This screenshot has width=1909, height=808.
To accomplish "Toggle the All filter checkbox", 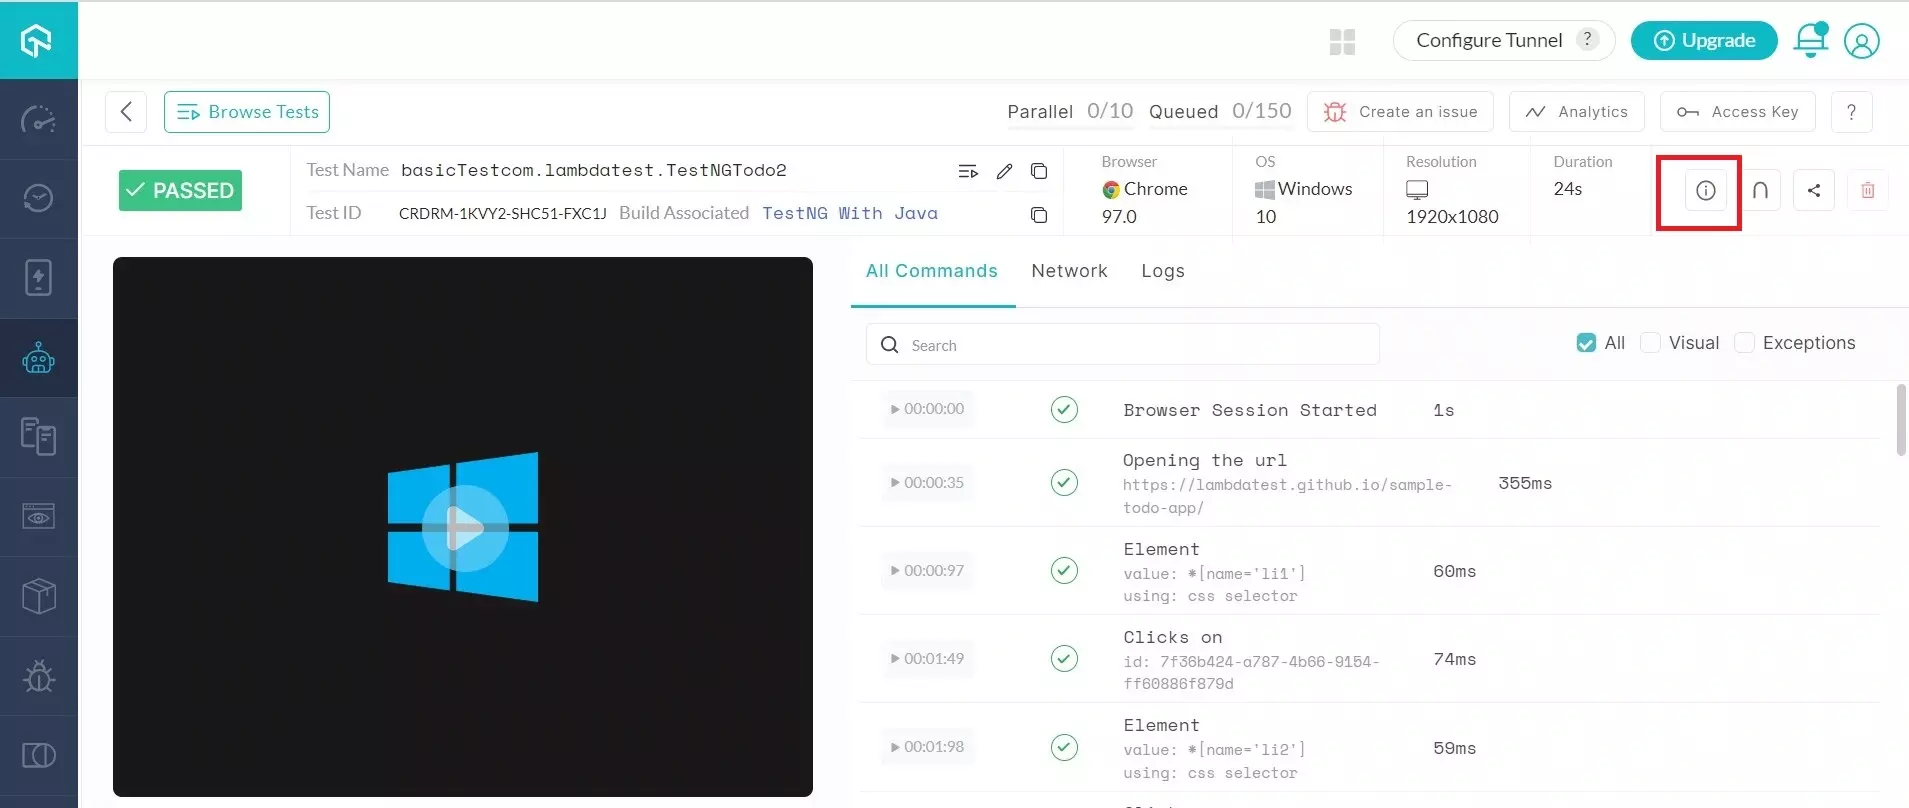I will coord(1586,343).
